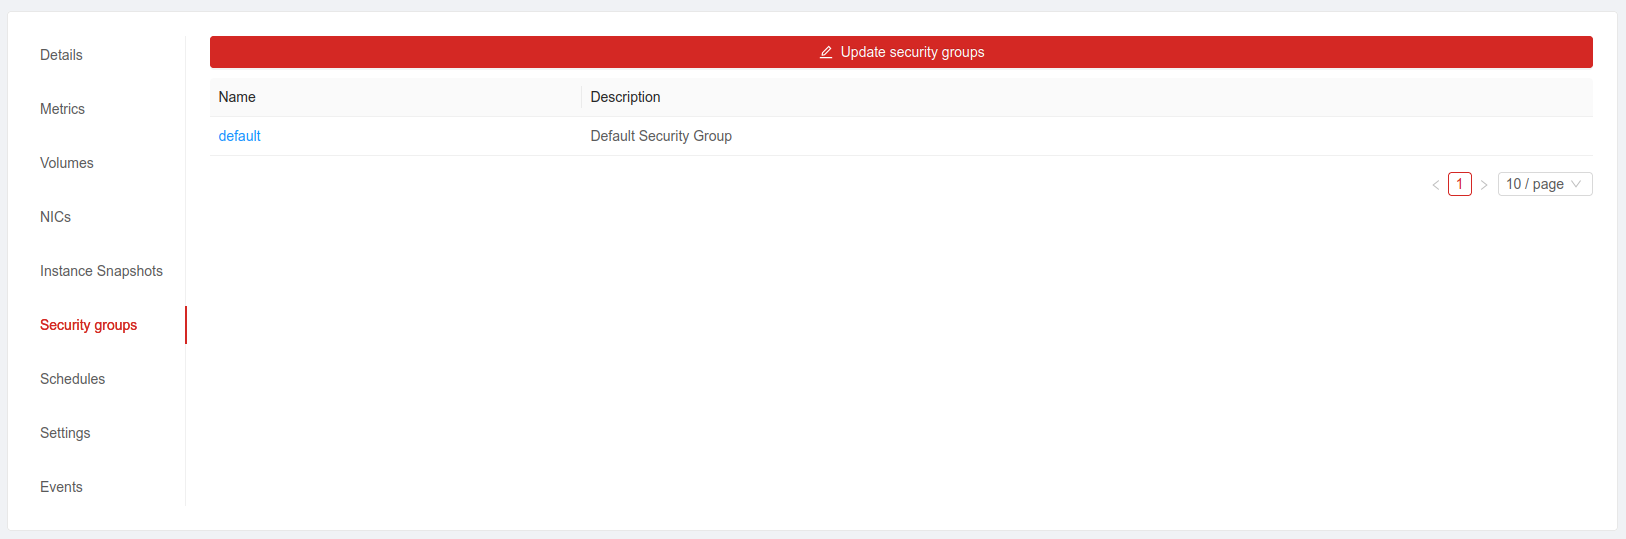The width and height of the screenshot is (1626, 539).
Task: Select the Security groups tab
Action: coord(88,325)
